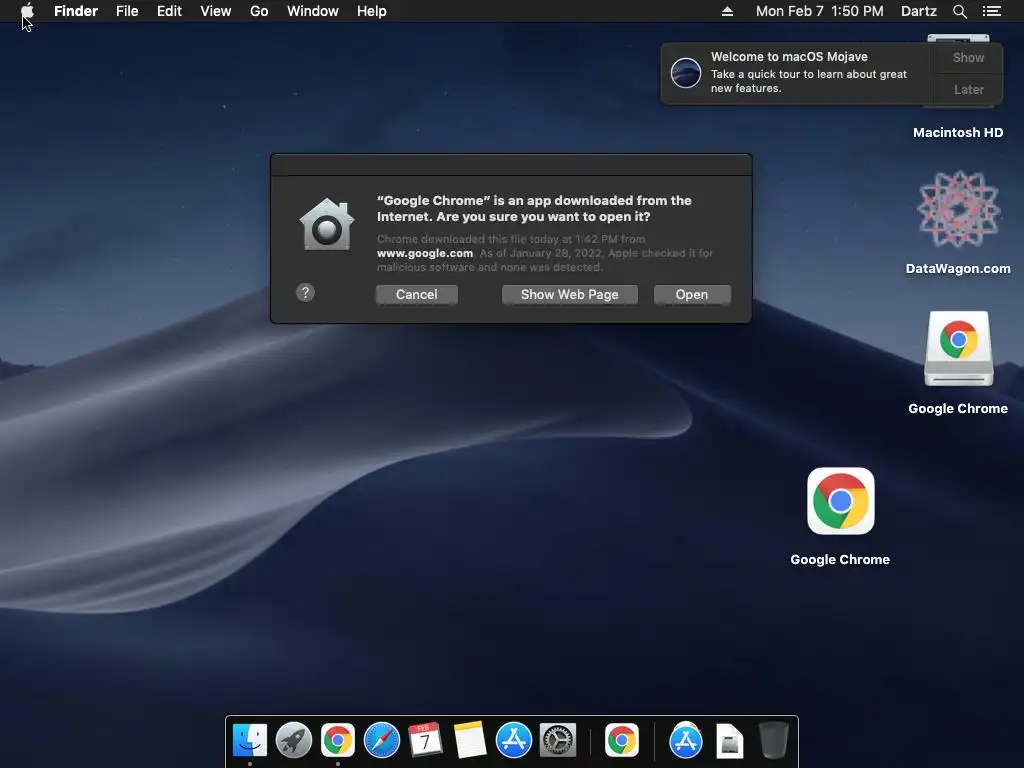Click second Chrome icon right of Dock divider

pos(622,741)
